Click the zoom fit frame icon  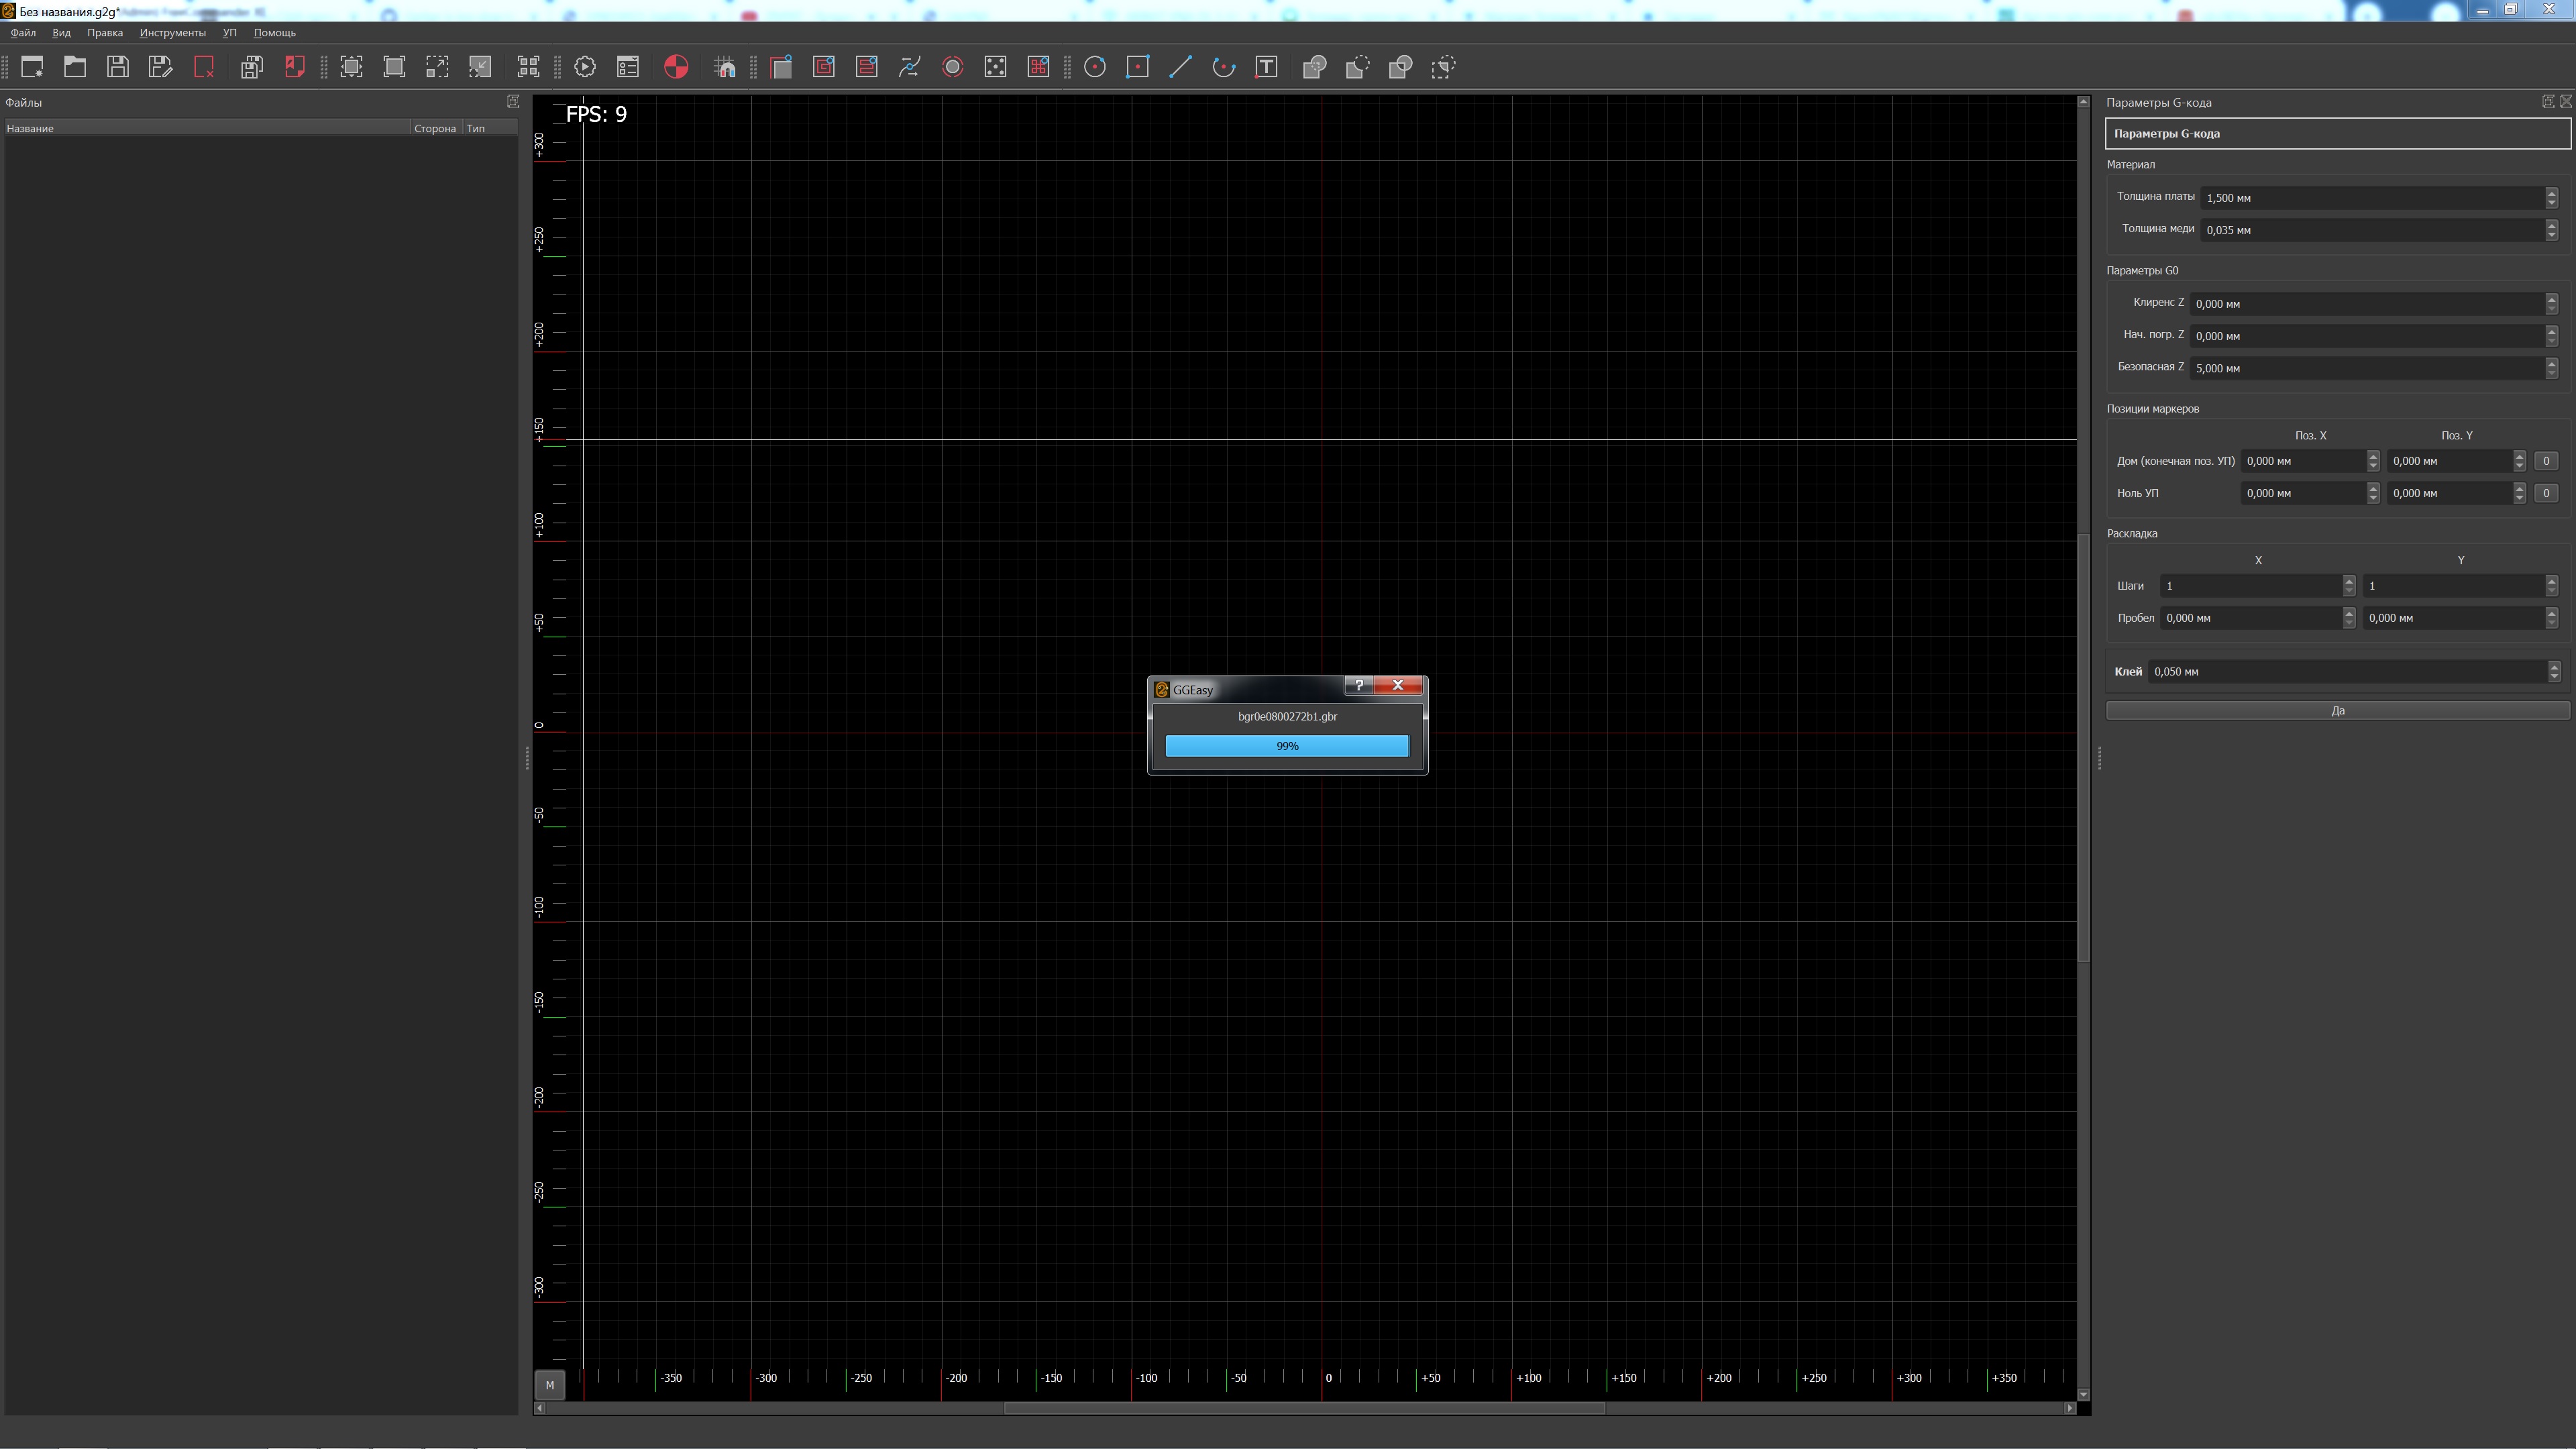click(352, 67)
